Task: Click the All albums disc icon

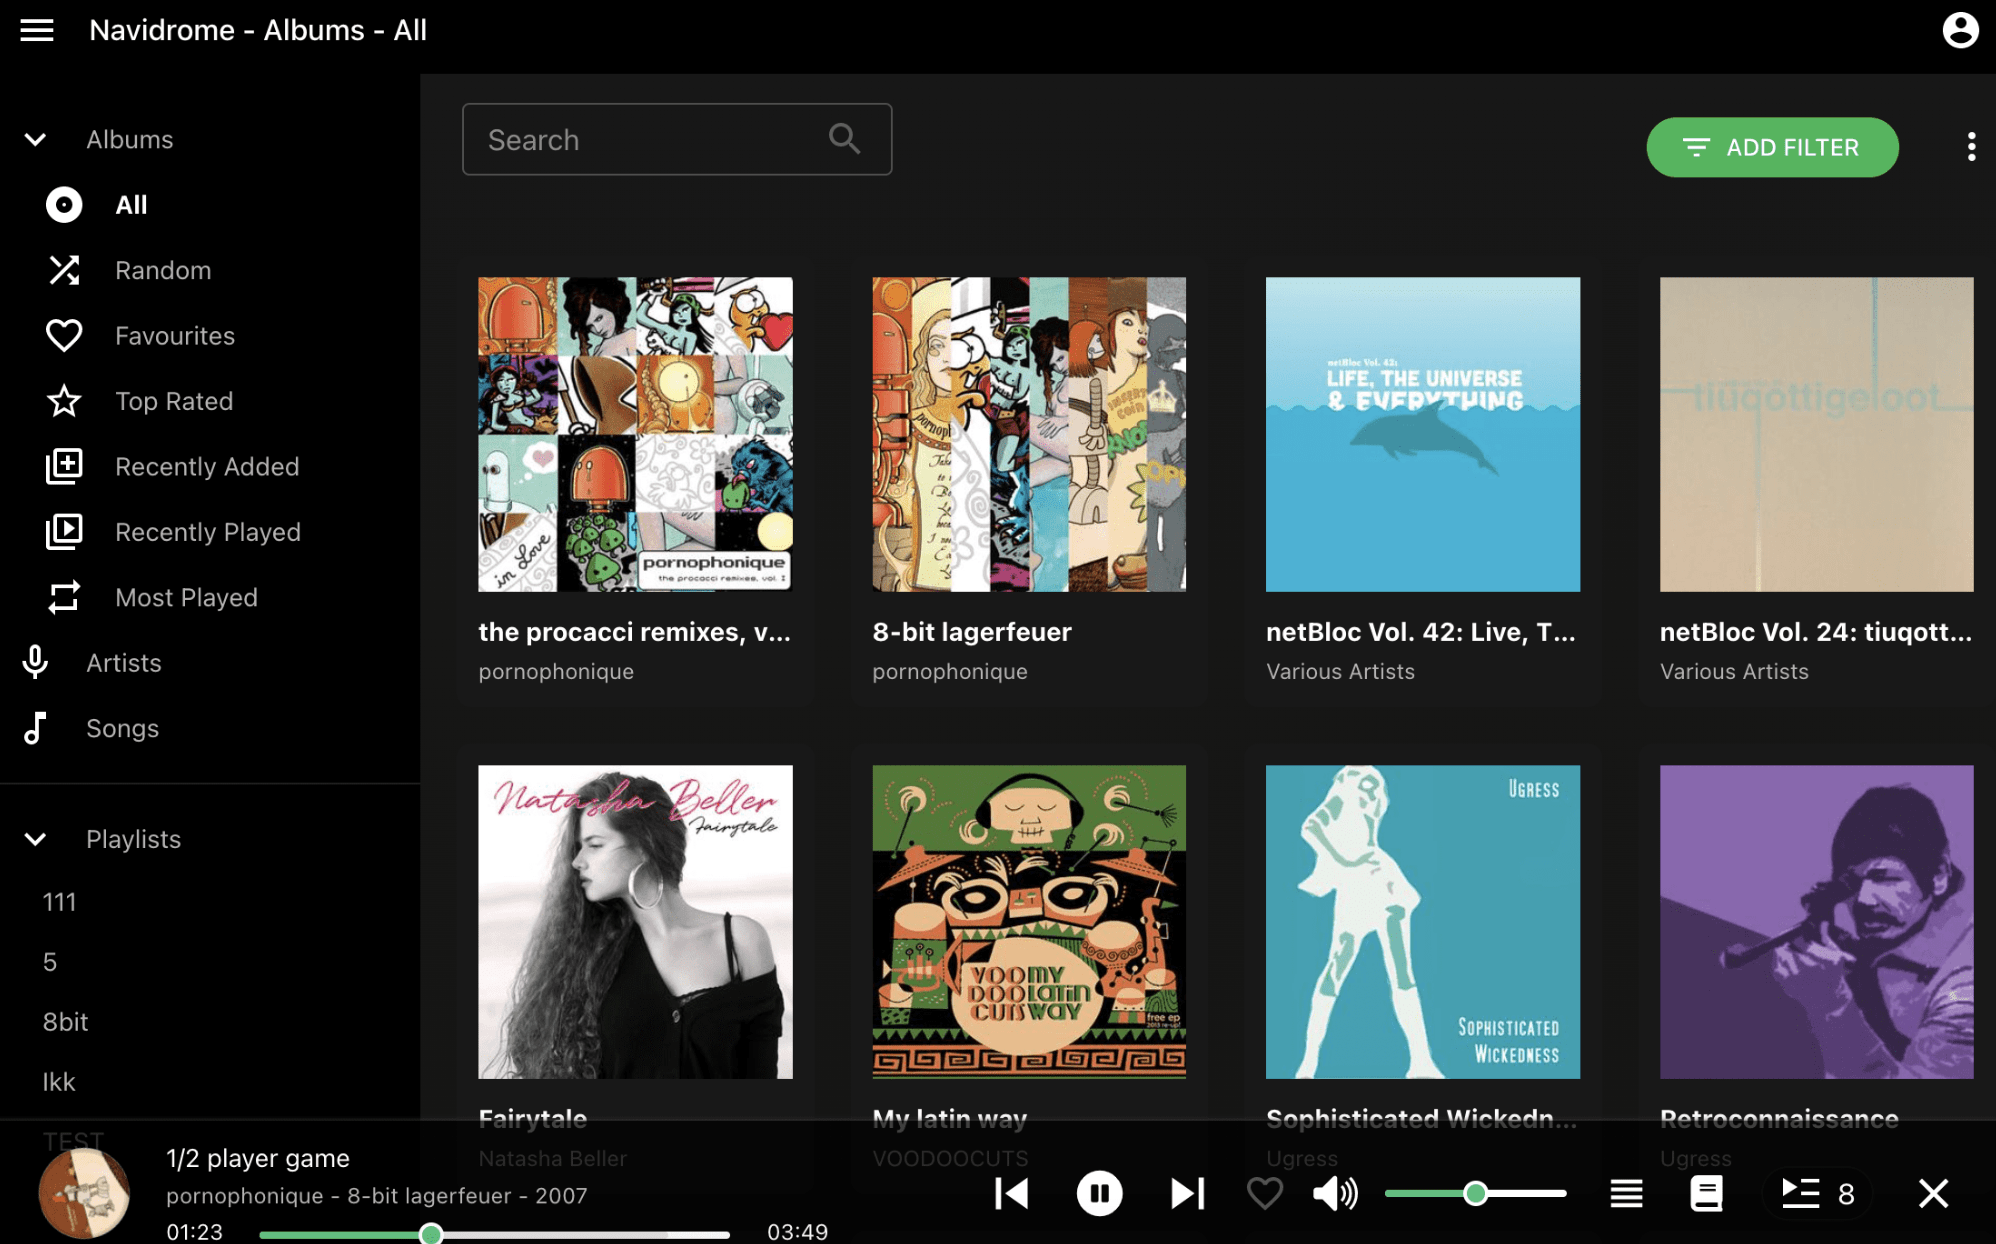Action: point(64,205)
